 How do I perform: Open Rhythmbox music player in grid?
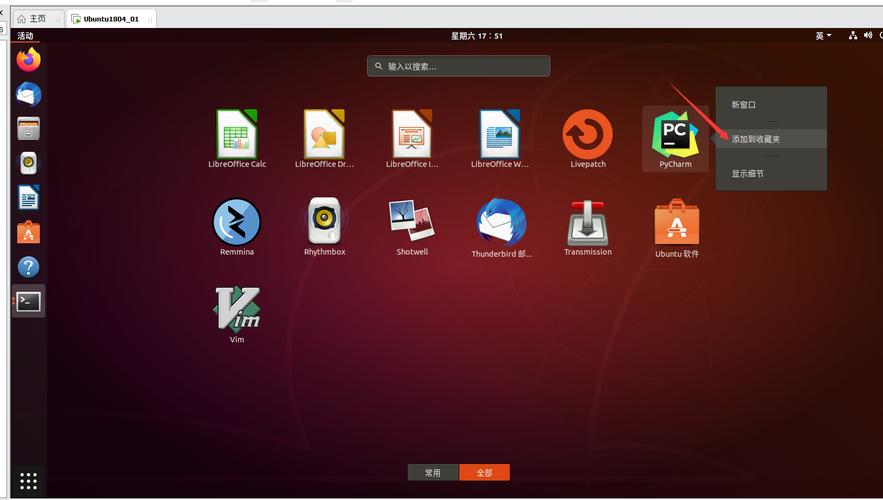324,222
